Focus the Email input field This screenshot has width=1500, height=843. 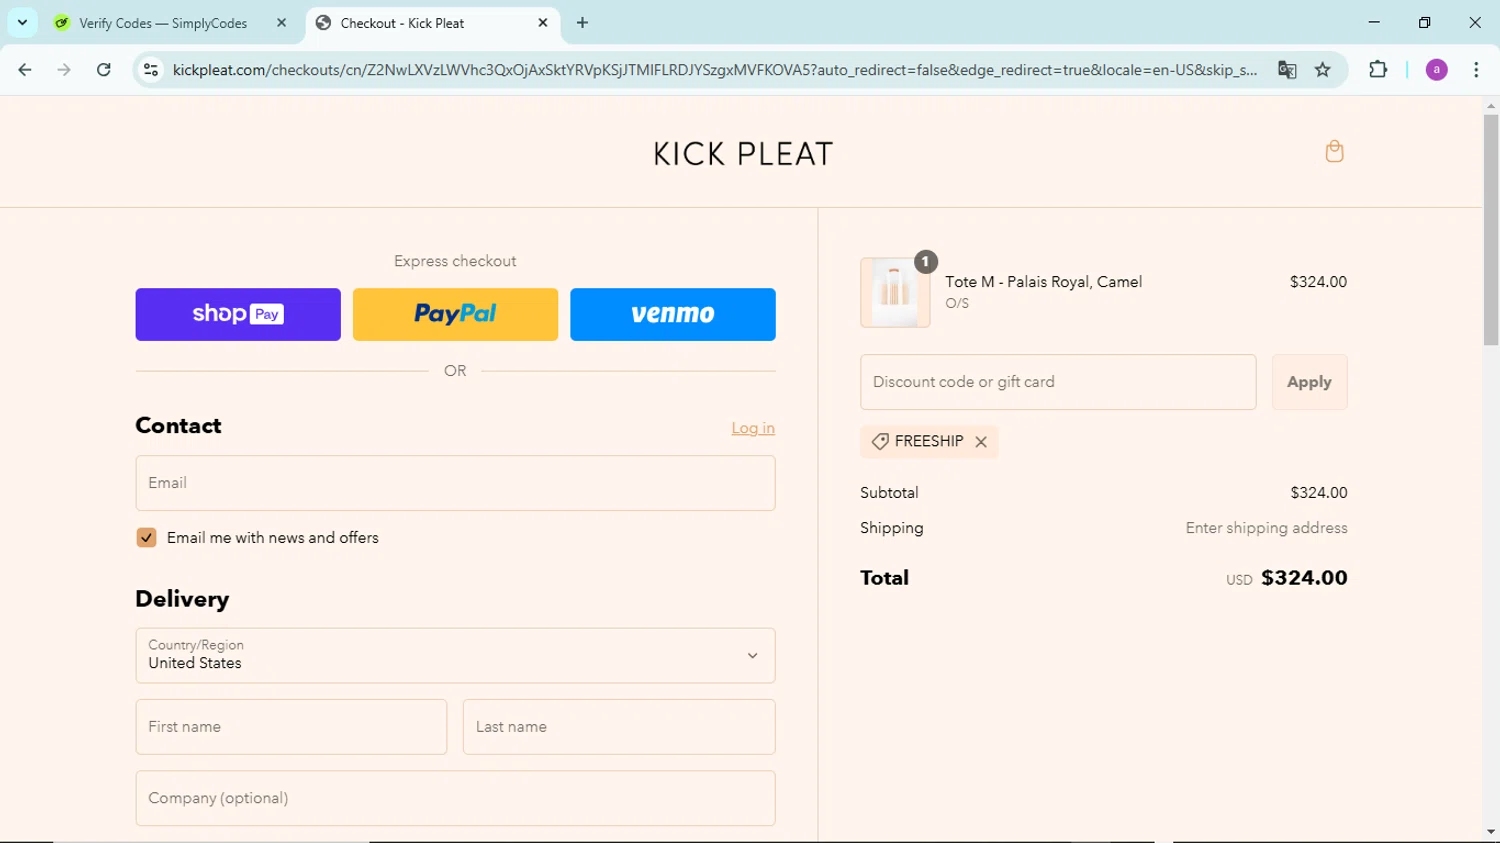(x=455, y=483)
